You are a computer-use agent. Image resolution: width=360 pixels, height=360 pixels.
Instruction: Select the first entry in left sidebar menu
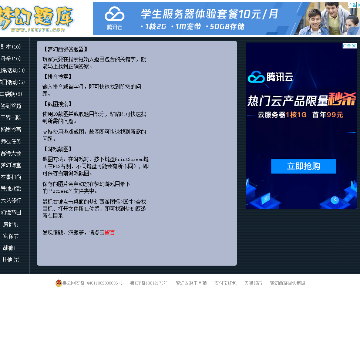[x=11, y=47]
